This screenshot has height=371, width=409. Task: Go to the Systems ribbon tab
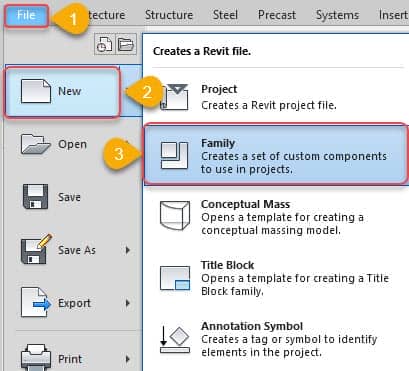pyautogui.click(x=337, y=15)
